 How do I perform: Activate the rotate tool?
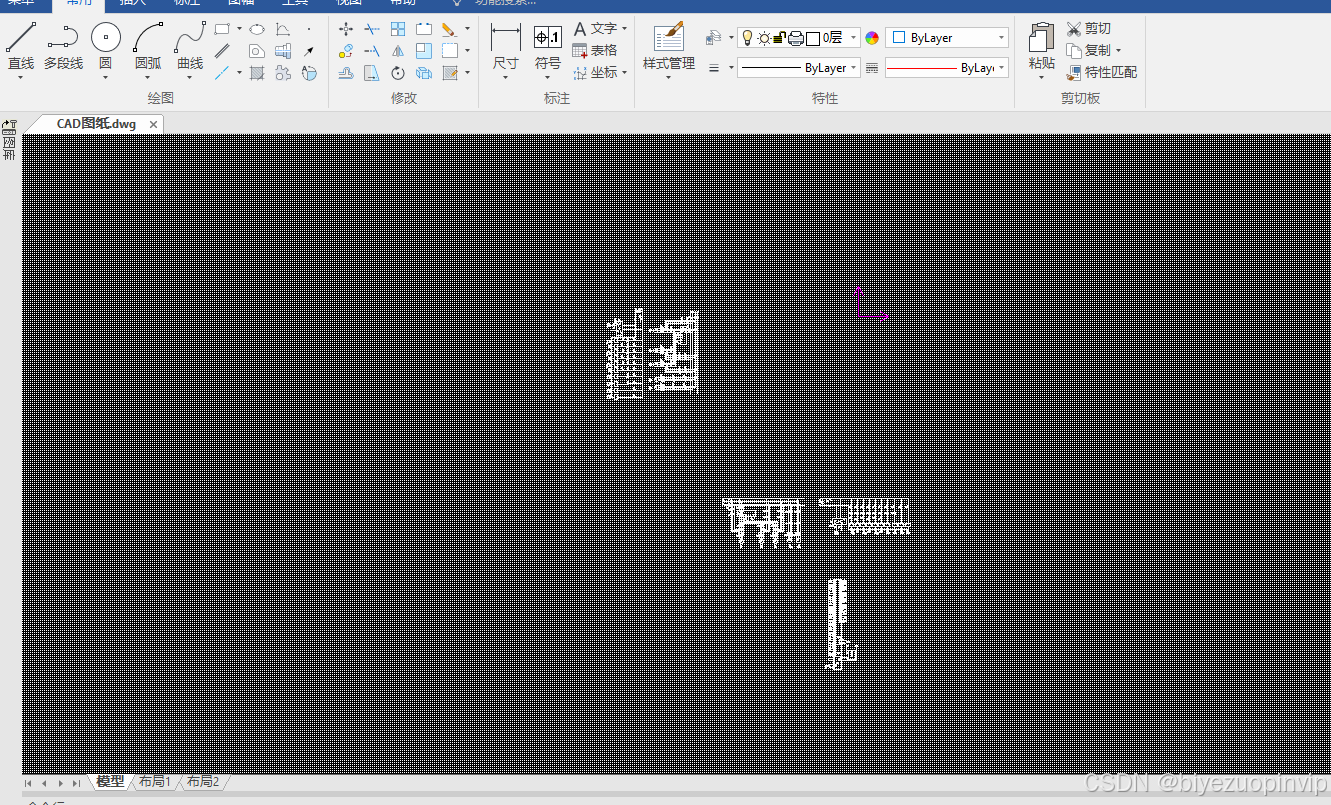point(398,73)
